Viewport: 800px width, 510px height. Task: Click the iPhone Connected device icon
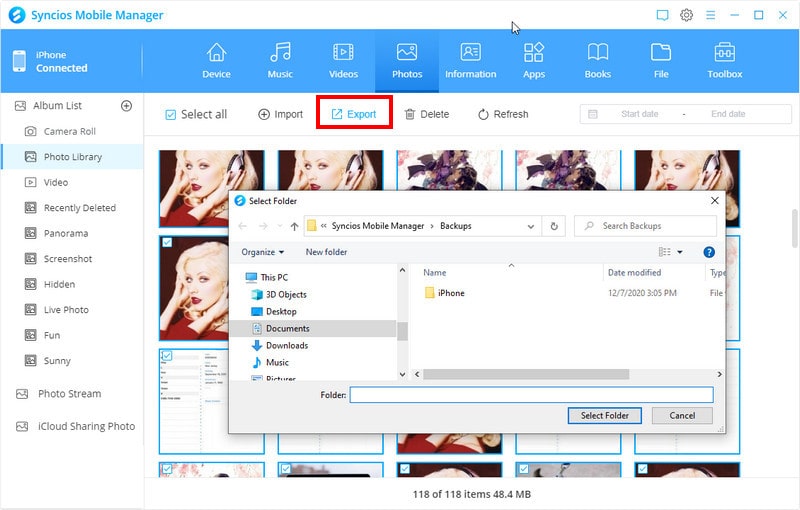19,61
